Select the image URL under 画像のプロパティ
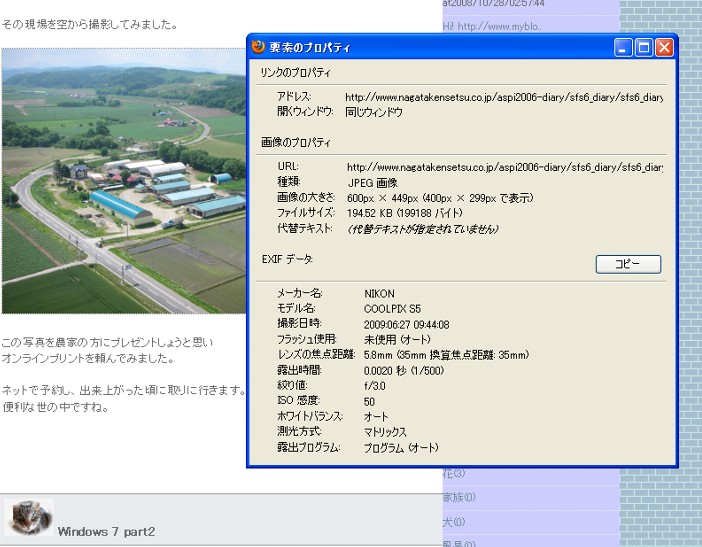This screenshot has height=547, width=702. [x=505, y=167]
